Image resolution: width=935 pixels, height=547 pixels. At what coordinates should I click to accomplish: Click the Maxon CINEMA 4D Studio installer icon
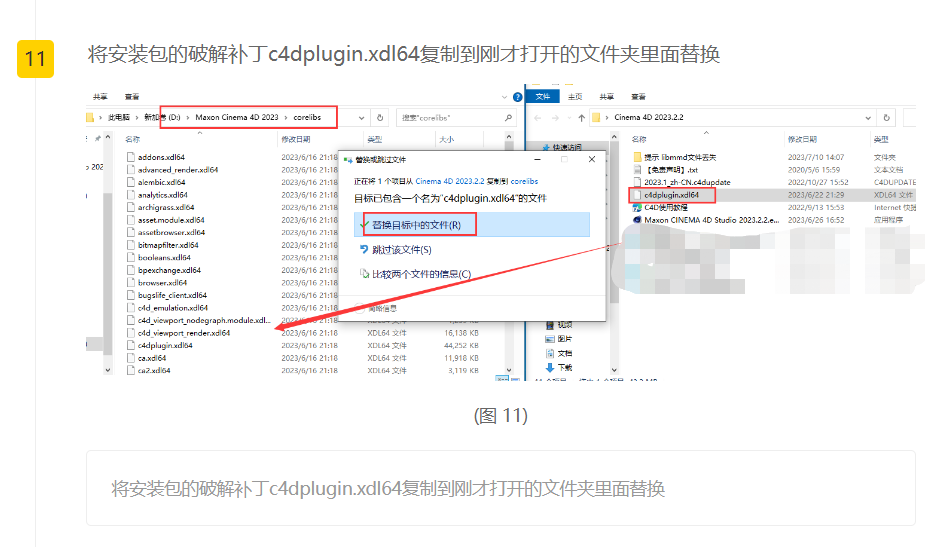tap(637, 220)
